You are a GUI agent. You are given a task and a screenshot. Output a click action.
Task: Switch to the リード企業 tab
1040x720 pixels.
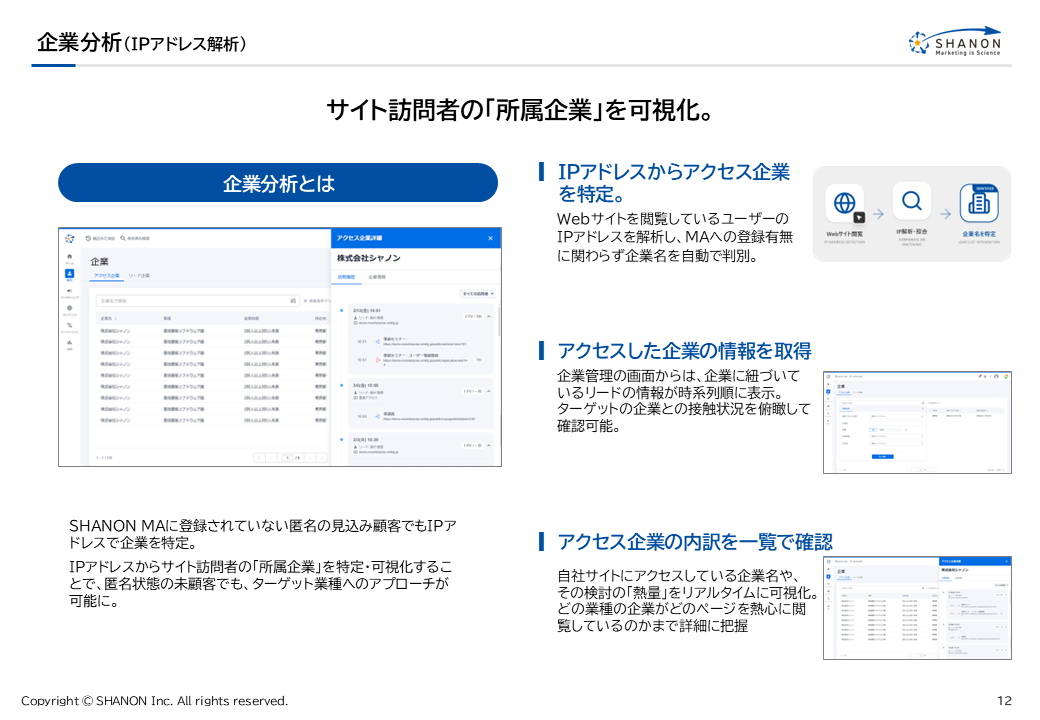139,276
